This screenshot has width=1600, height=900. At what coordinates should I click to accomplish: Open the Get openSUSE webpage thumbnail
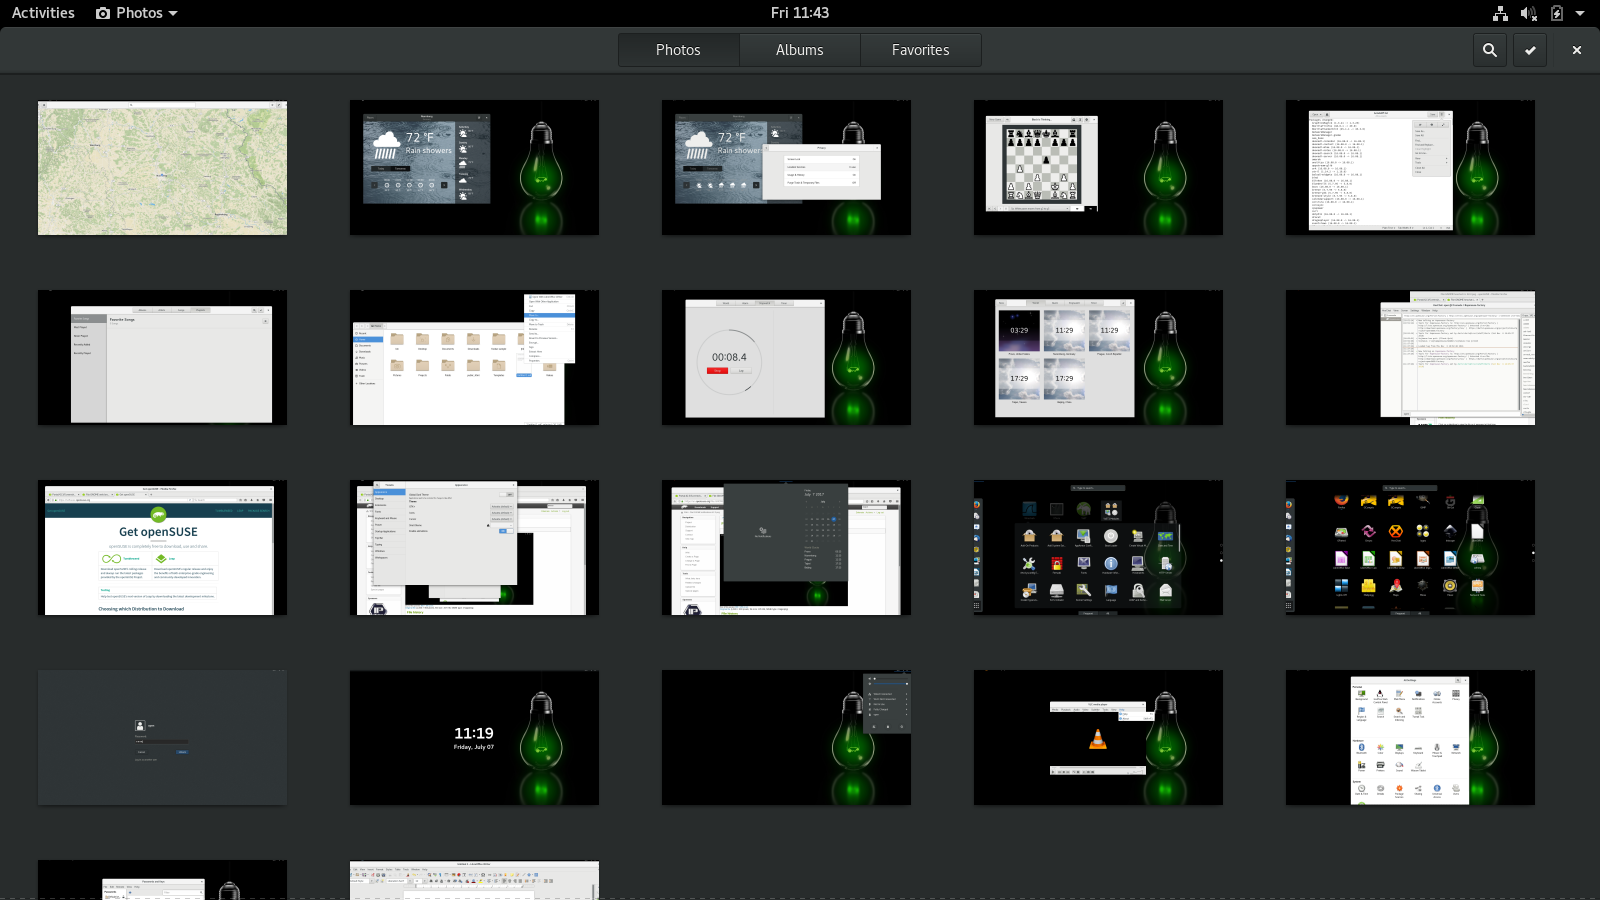coord(162,548)
